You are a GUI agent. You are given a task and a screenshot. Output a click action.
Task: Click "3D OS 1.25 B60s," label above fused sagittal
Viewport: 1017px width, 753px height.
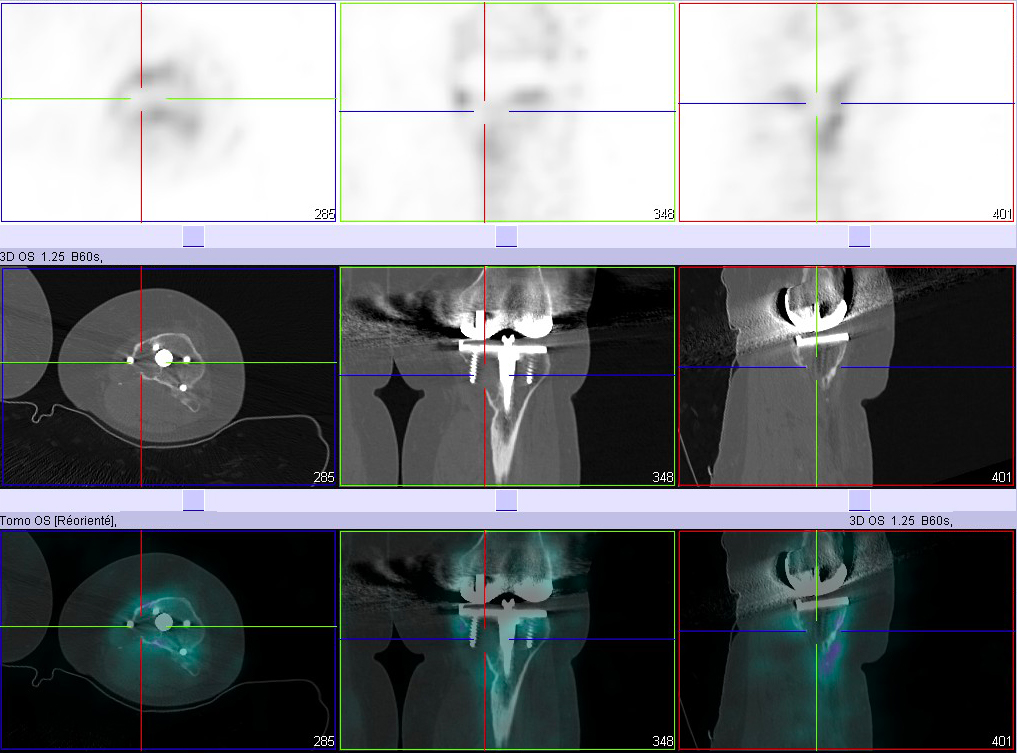(x=901, y=520)
